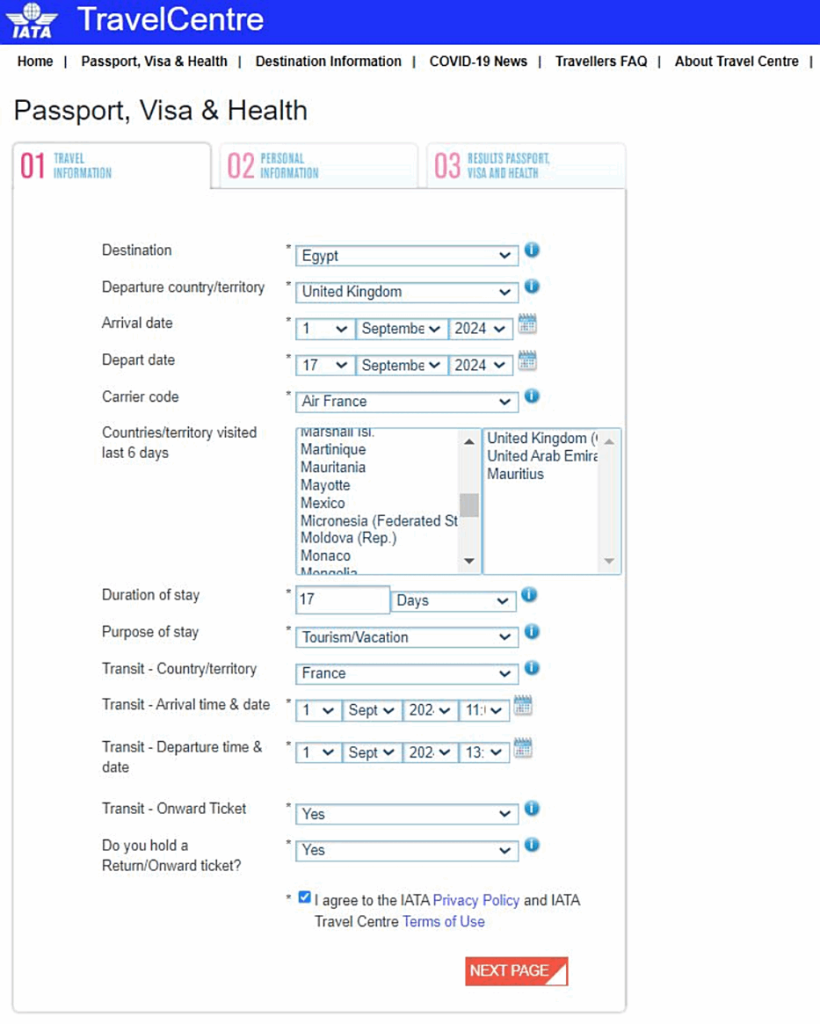Switch to the 02 Personal Information tab

317,166
